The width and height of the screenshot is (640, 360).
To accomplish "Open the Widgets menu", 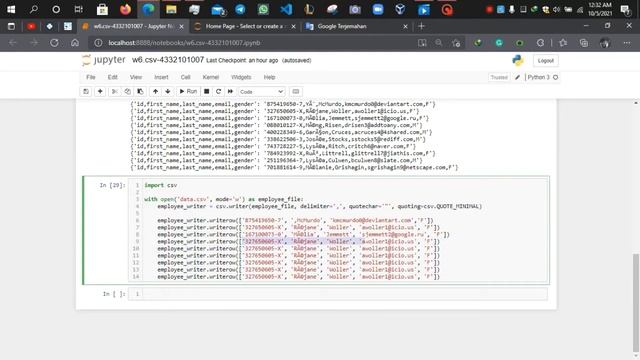I will (x=241, y=77).
